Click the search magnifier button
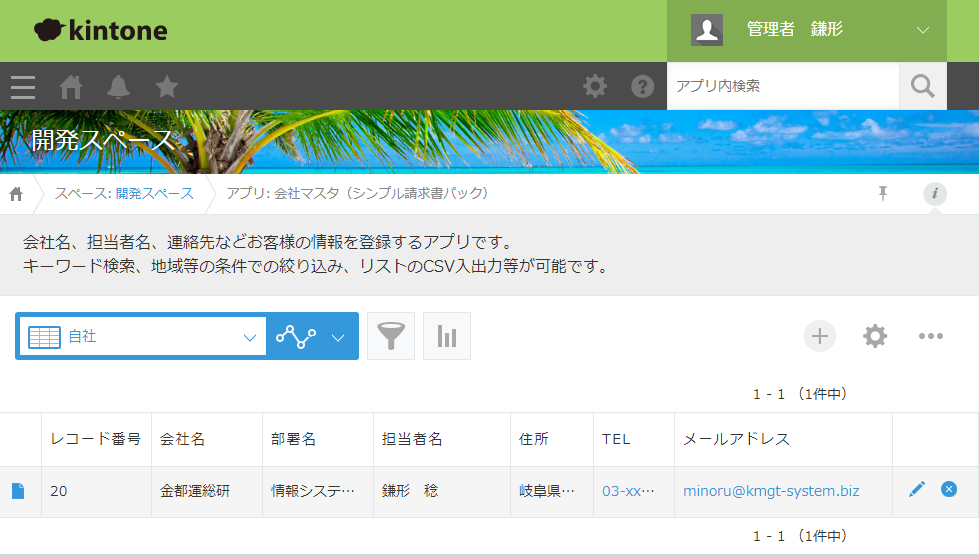 pyautogui.click(x=923, y=86)
